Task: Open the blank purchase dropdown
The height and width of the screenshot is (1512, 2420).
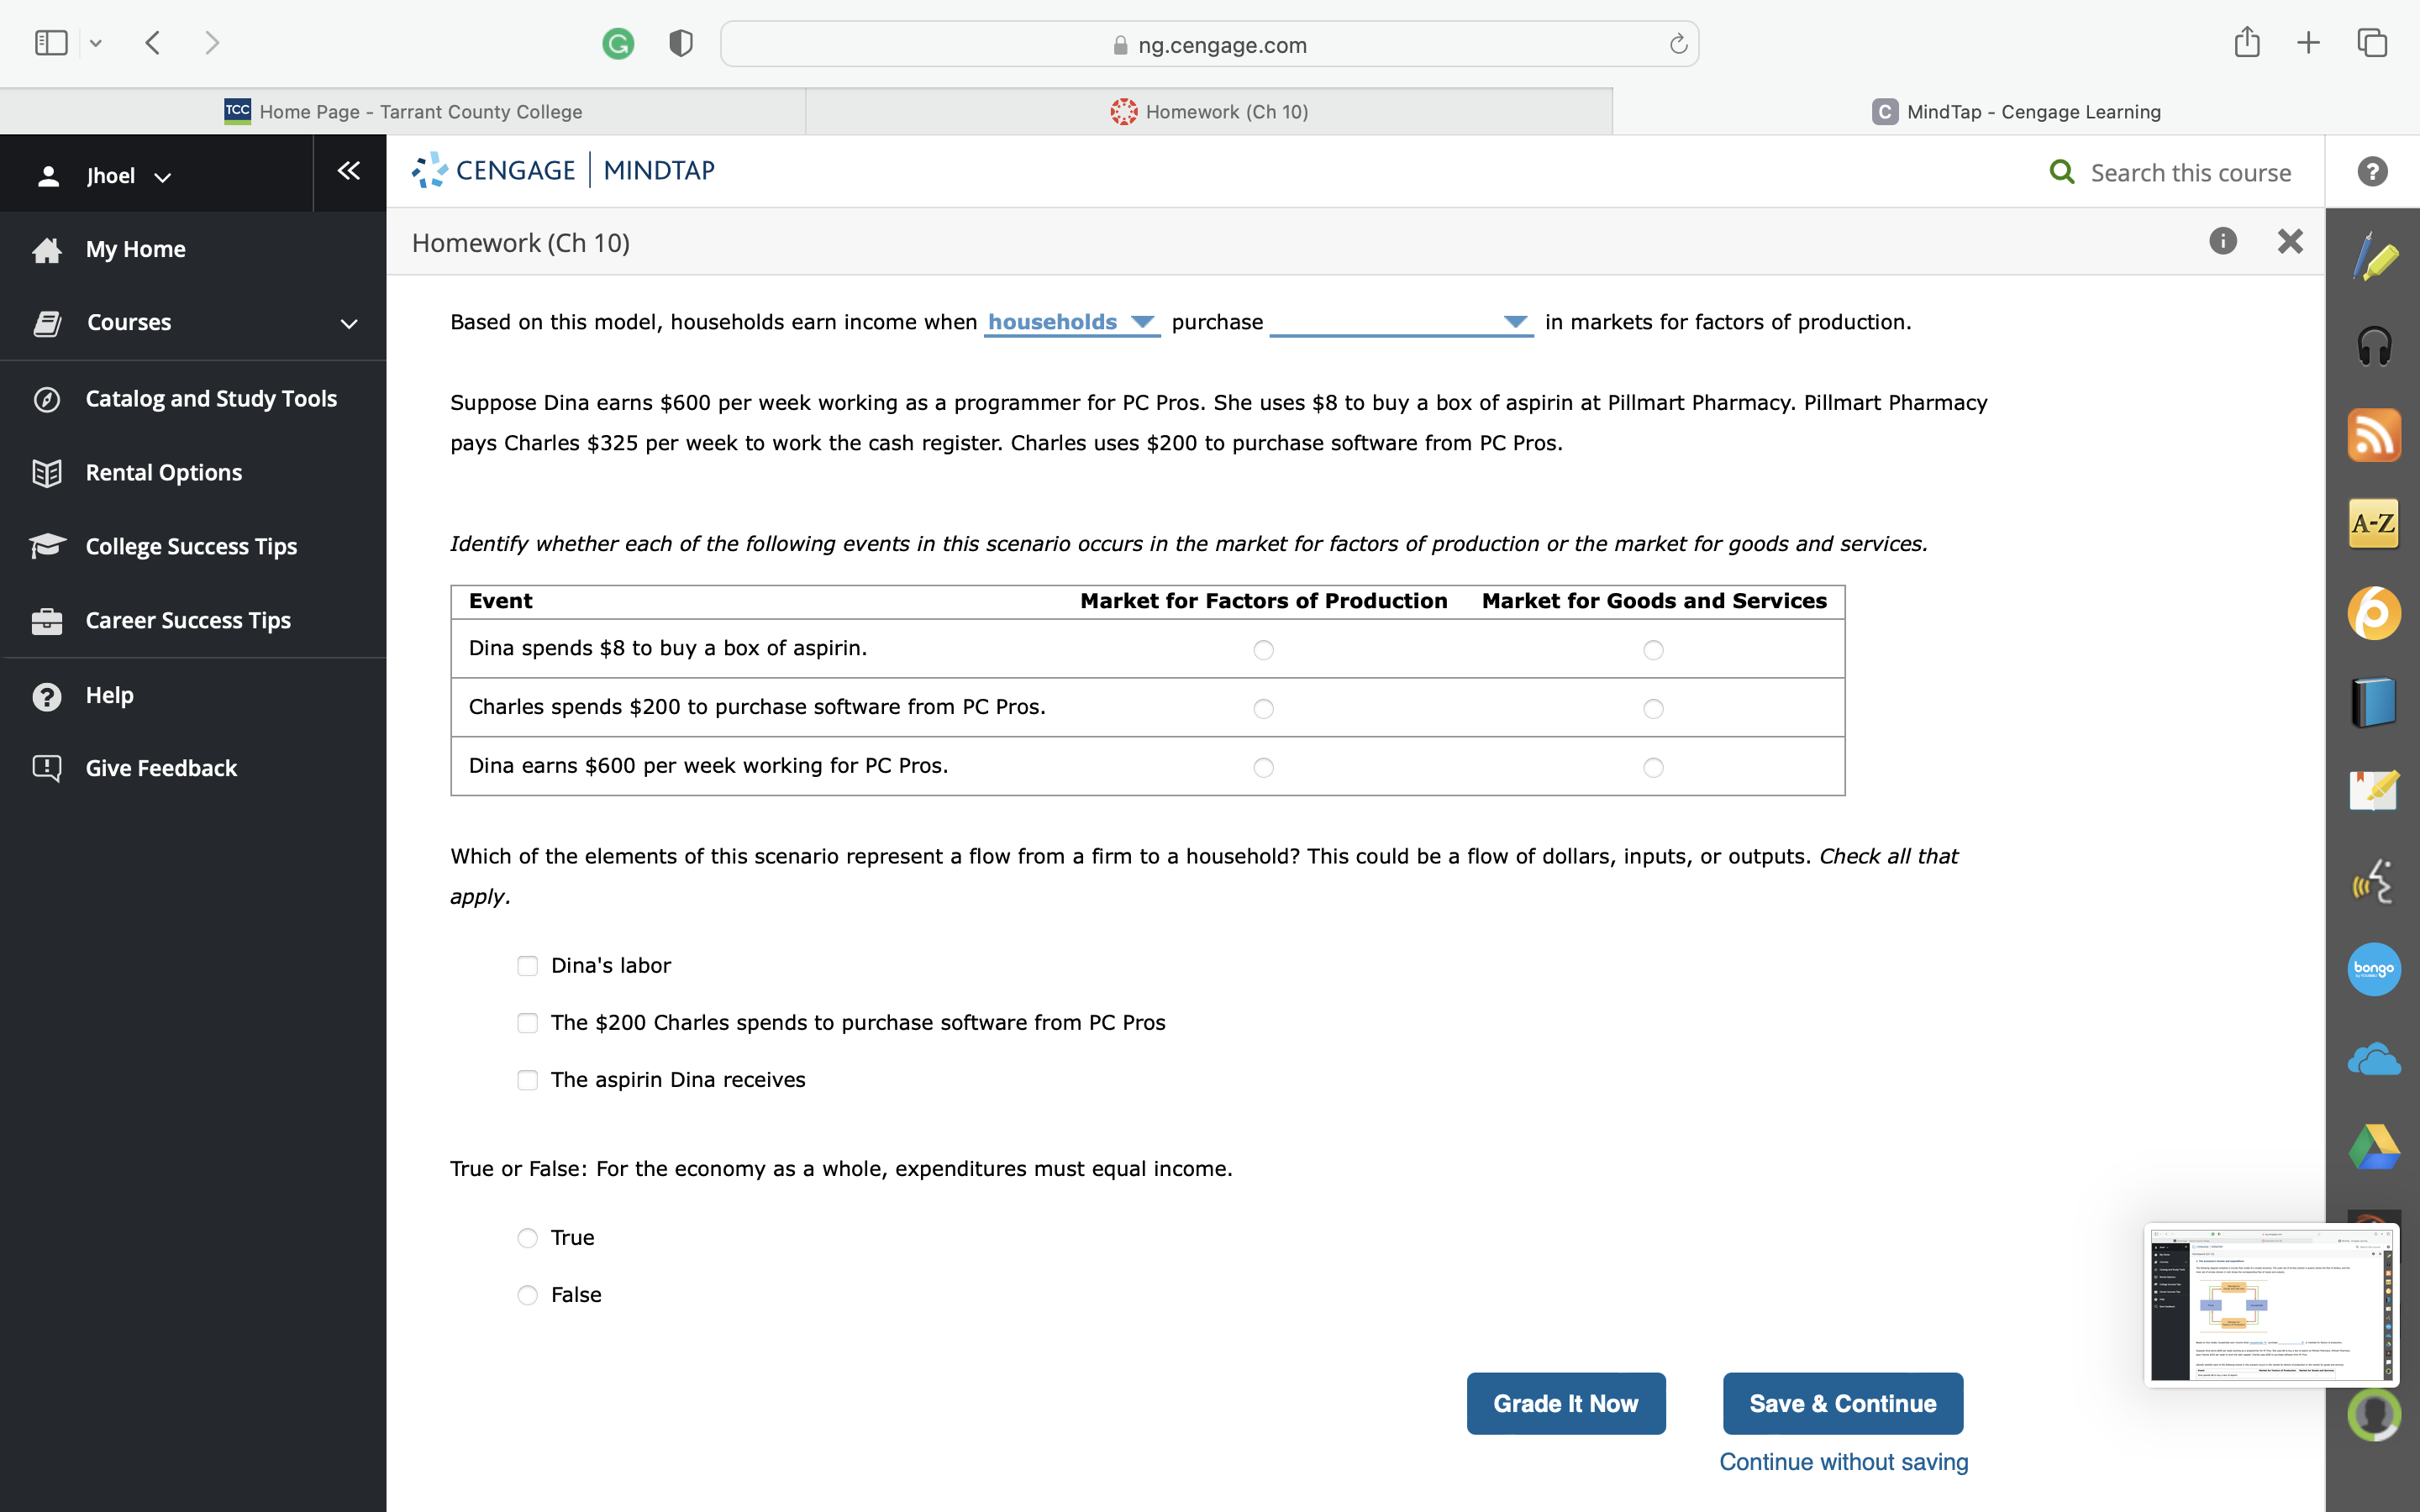Action: click(1514, 322)
